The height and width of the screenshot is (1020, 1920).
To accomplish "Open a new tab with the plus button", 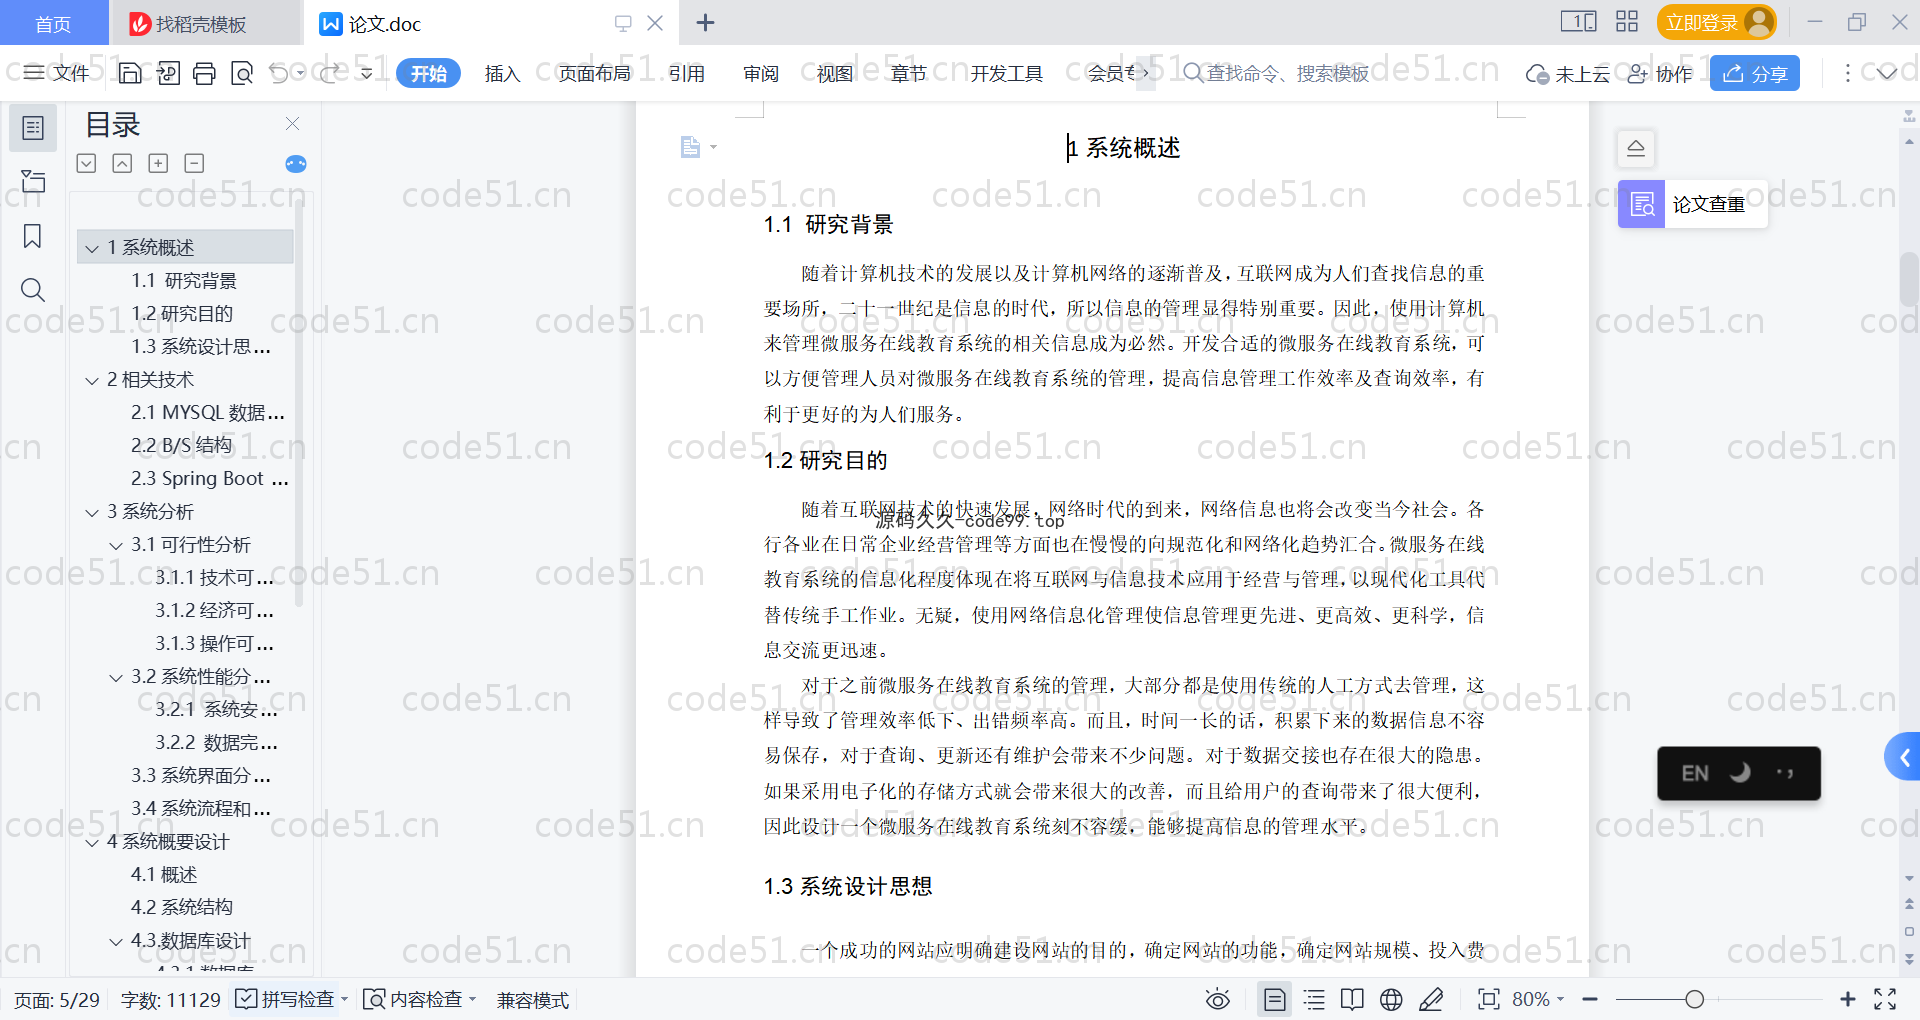I will click(x=705, y=23).
